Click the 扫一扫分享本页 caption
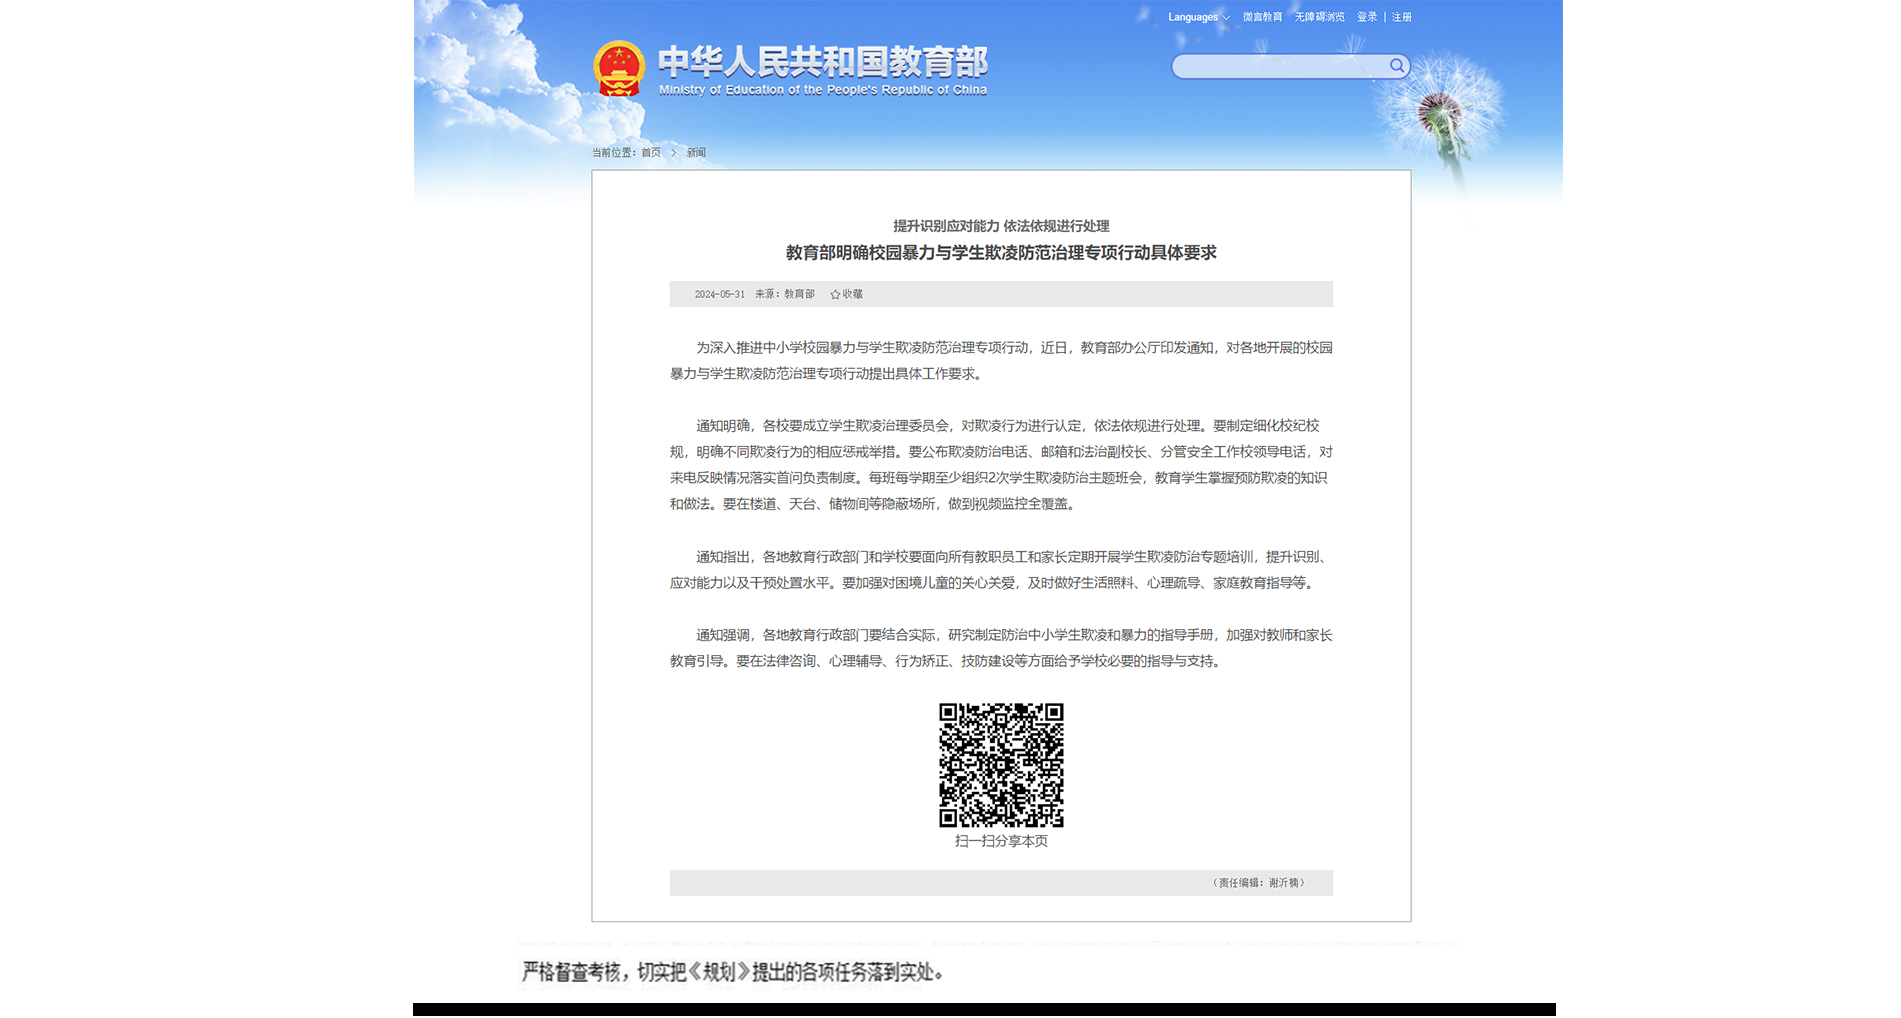The image size is (1901, 1018). (x=1001, y=841)
